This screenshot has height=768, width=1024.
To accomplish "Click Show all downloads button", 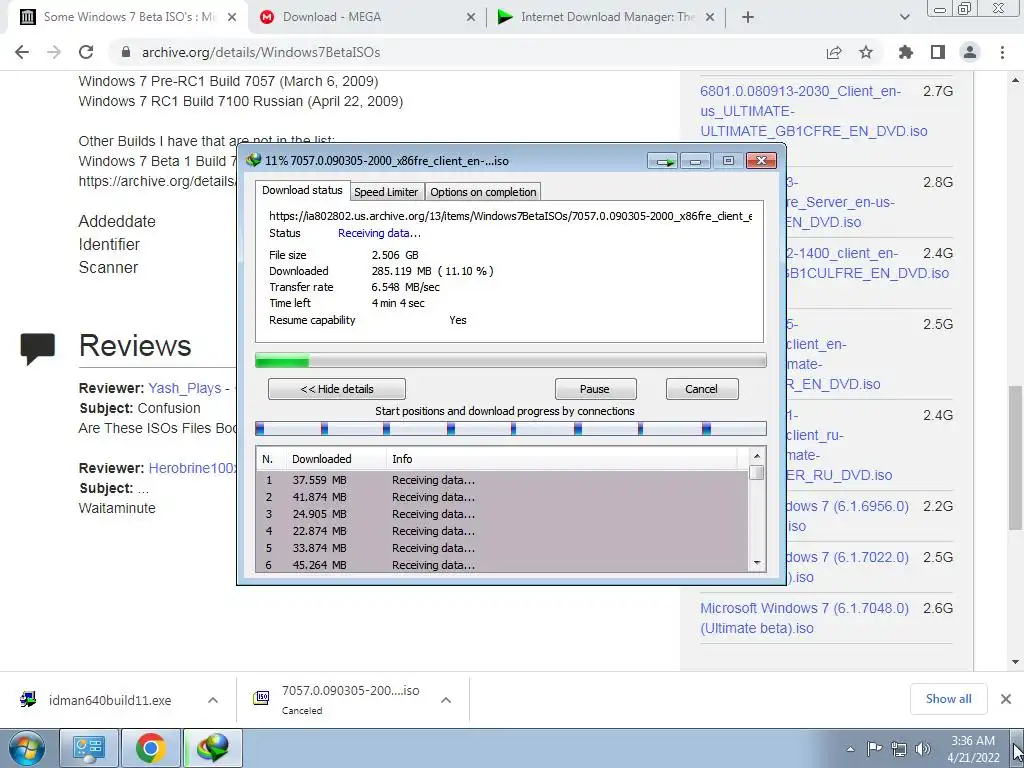I will pyautogui.click(x=948, y=699).
